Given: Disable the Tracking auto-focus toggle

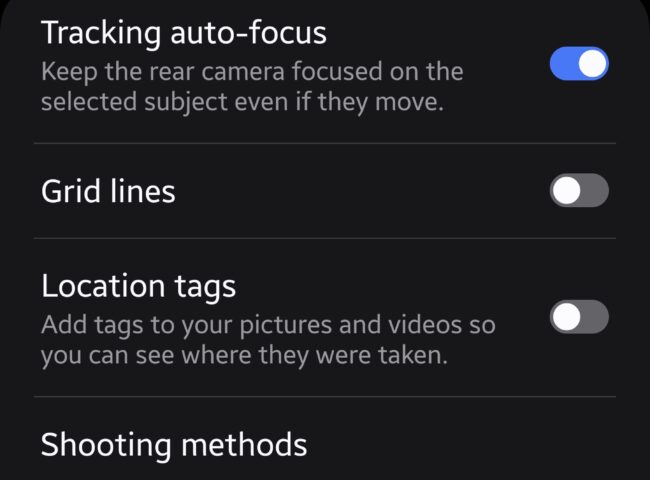Looking at the screenshot, I should click(579, 65).
